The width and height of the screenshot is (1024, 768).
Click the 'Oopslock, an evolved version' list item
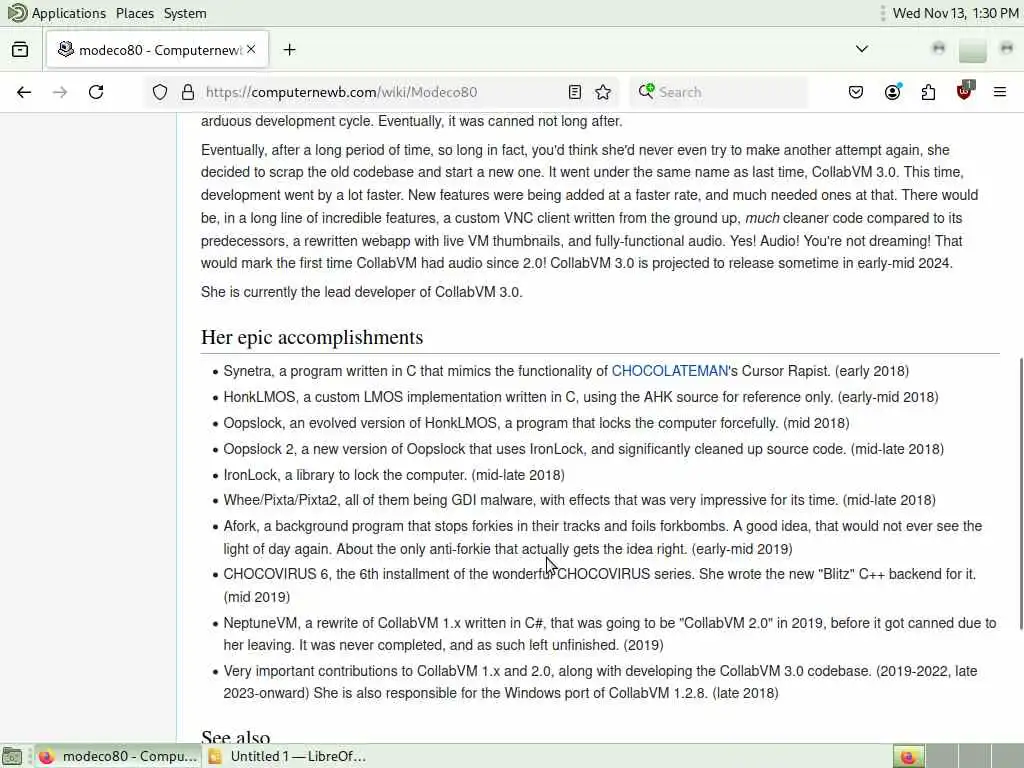click(536, 423)
